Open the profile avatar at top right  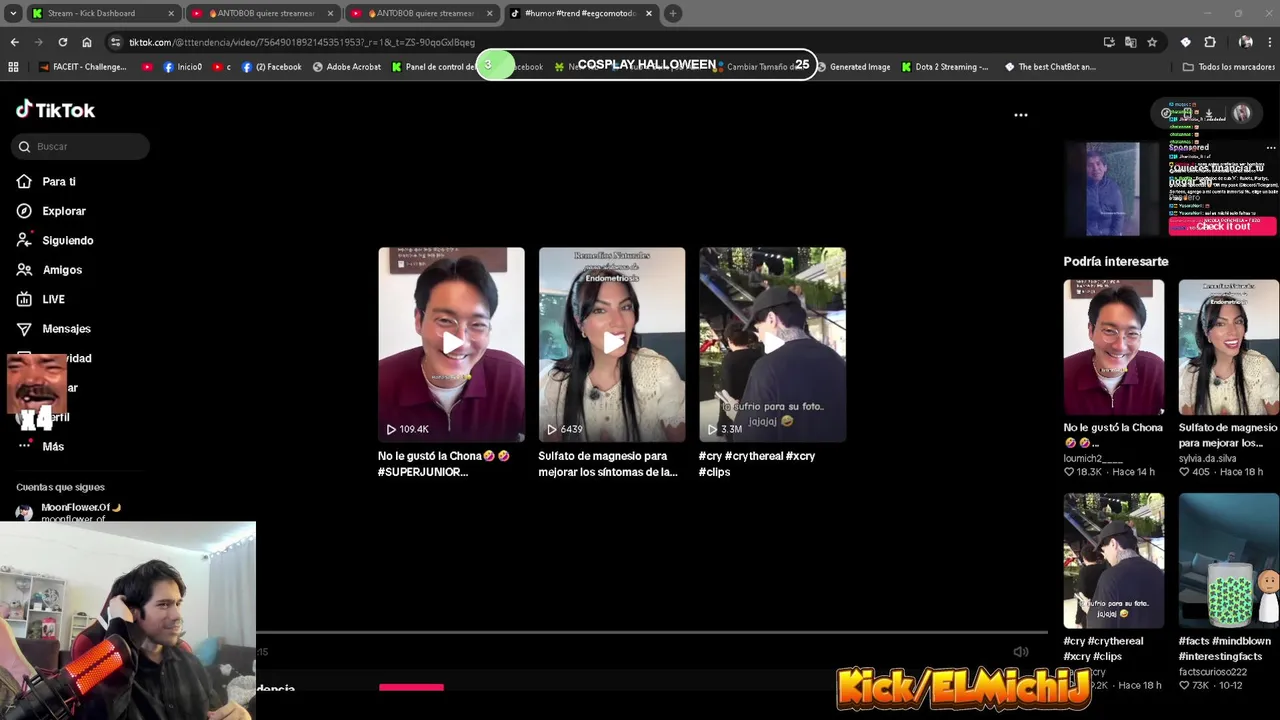pos(1241,114)
